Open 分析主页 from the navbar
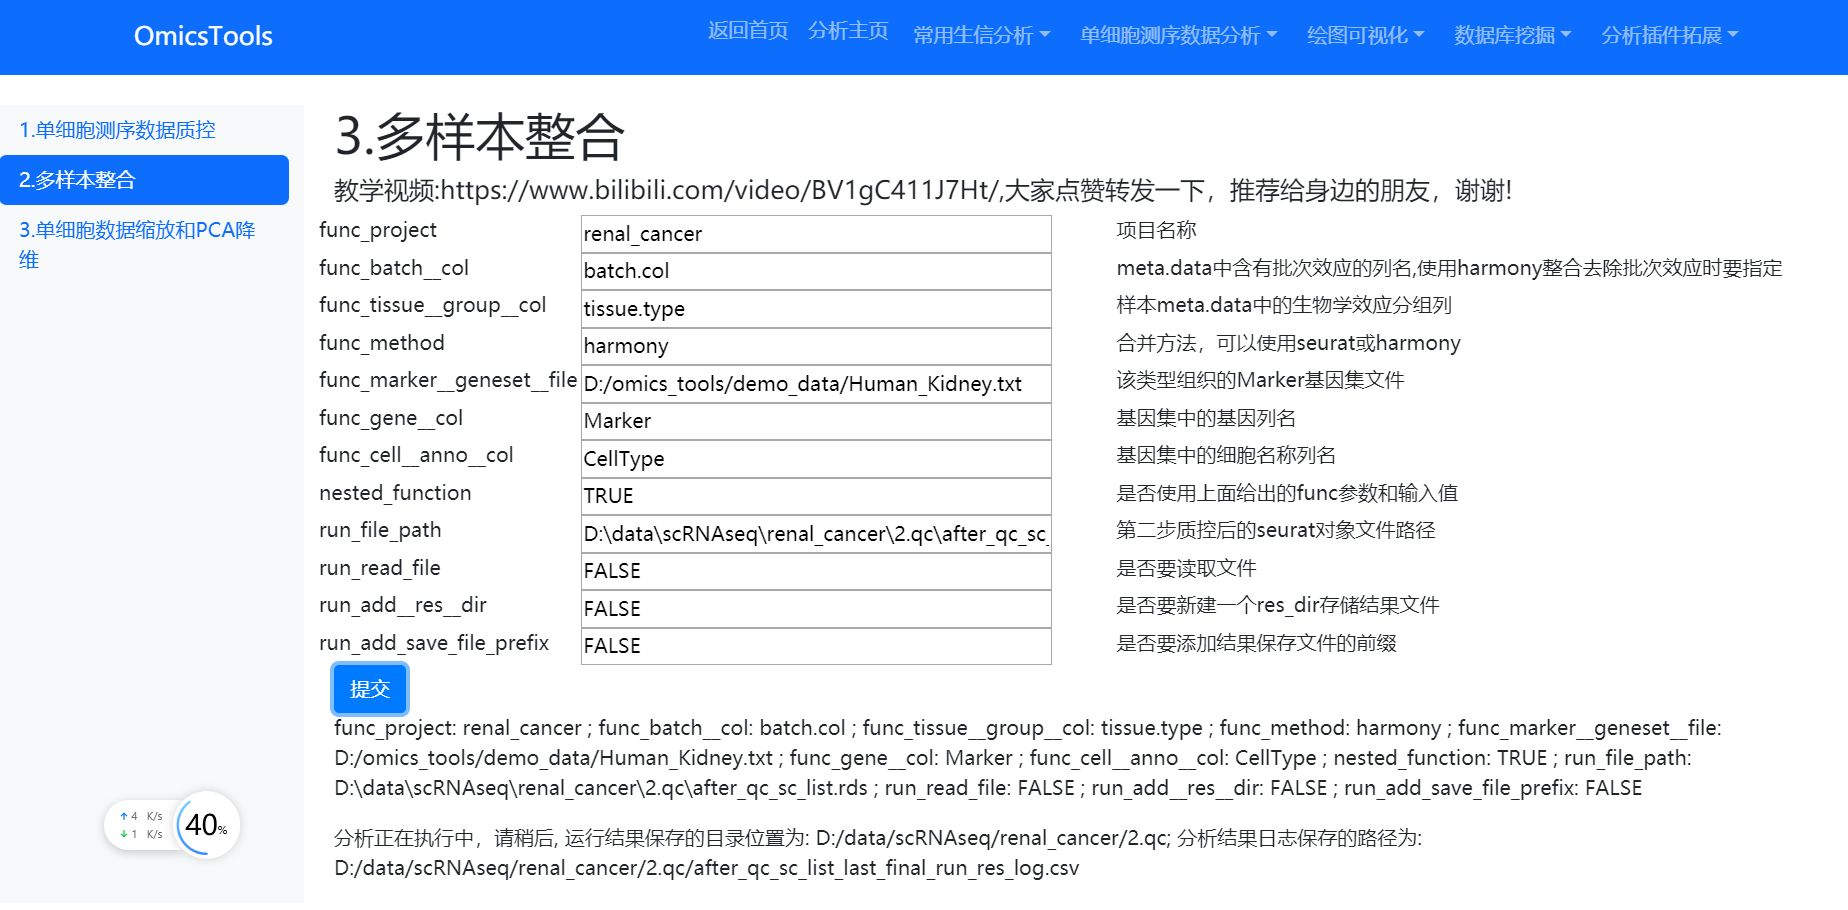The image size is (1848, 910). tap(848, 31)
